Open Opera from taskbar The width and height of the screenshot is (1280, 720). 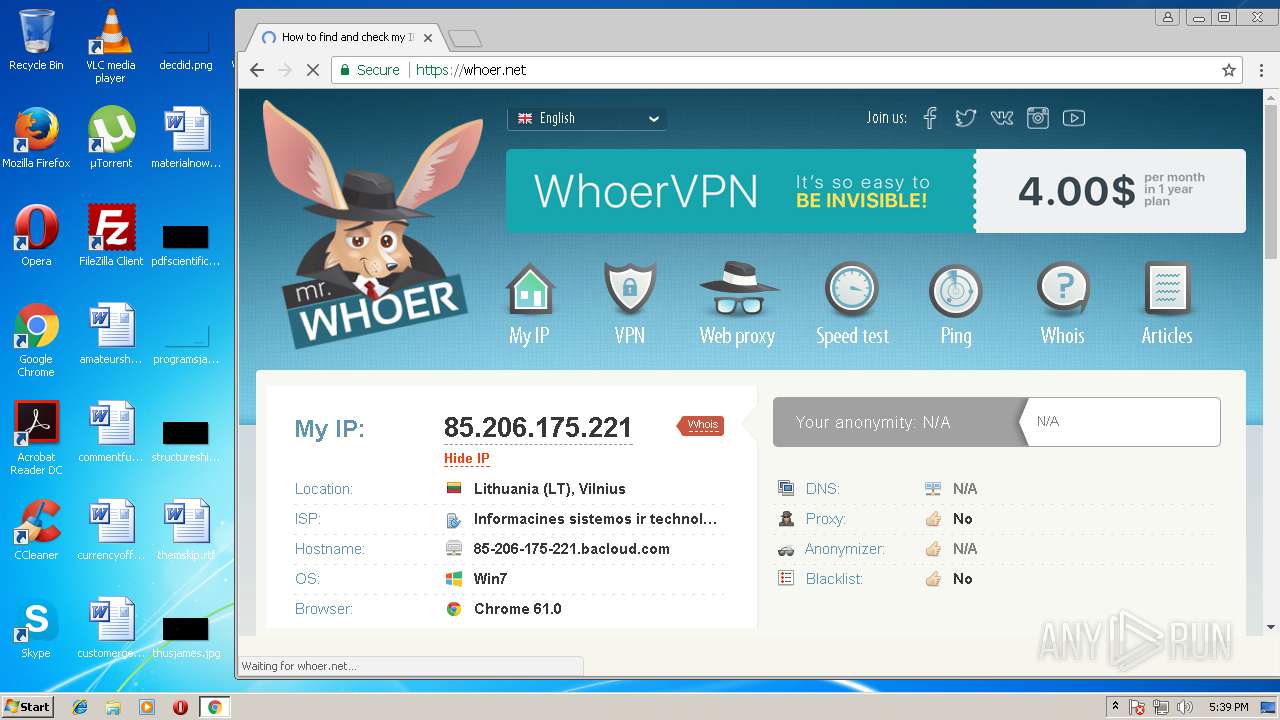coord(180,707)
